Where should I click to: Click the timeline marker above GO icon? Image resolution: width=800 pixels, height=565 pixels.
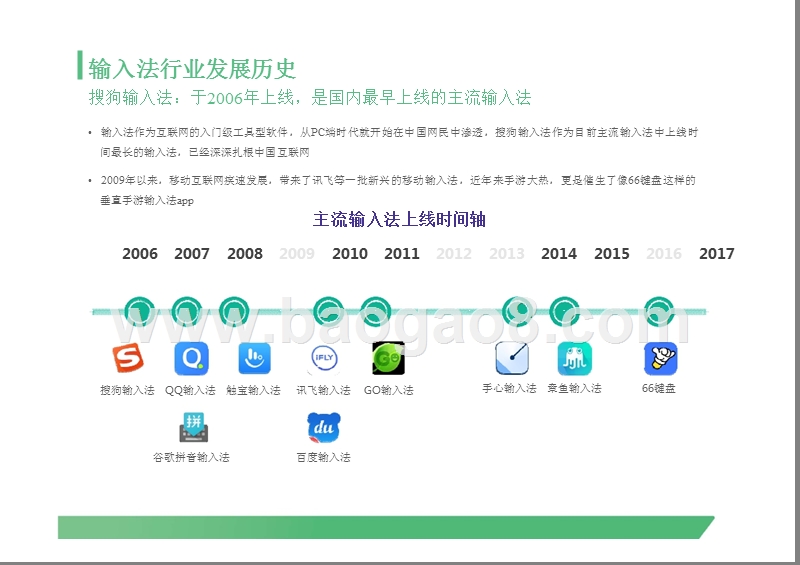(376, 311)
